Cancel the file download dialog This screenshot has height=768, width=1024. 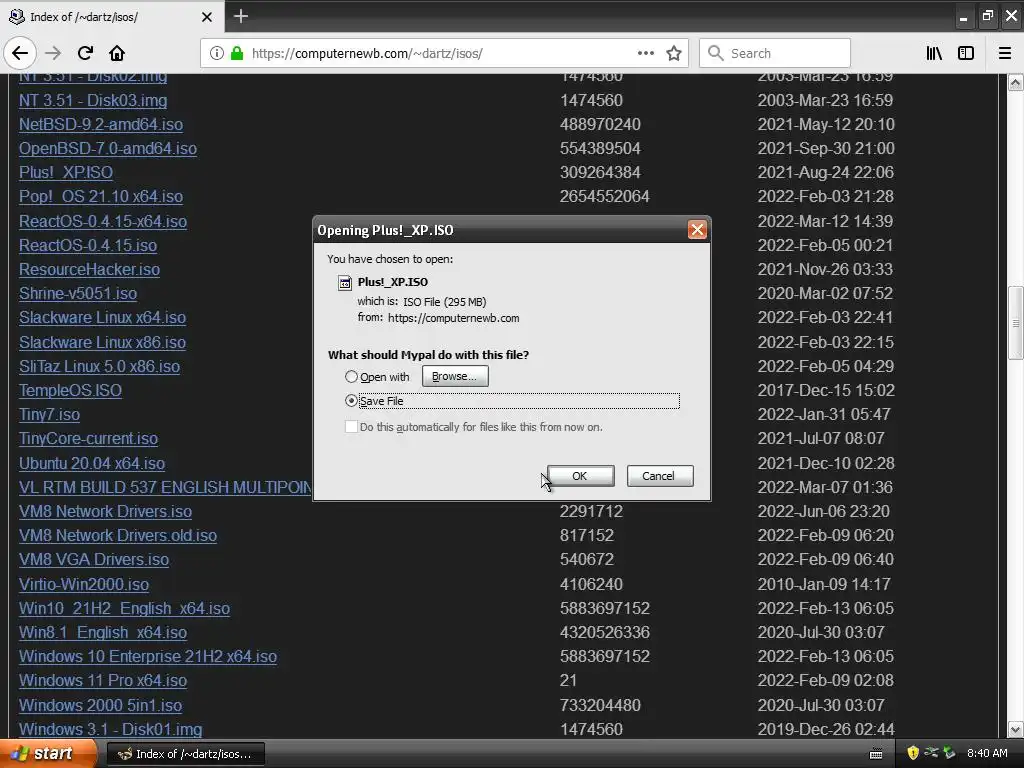pyautogui.click(x=660, y=476)
